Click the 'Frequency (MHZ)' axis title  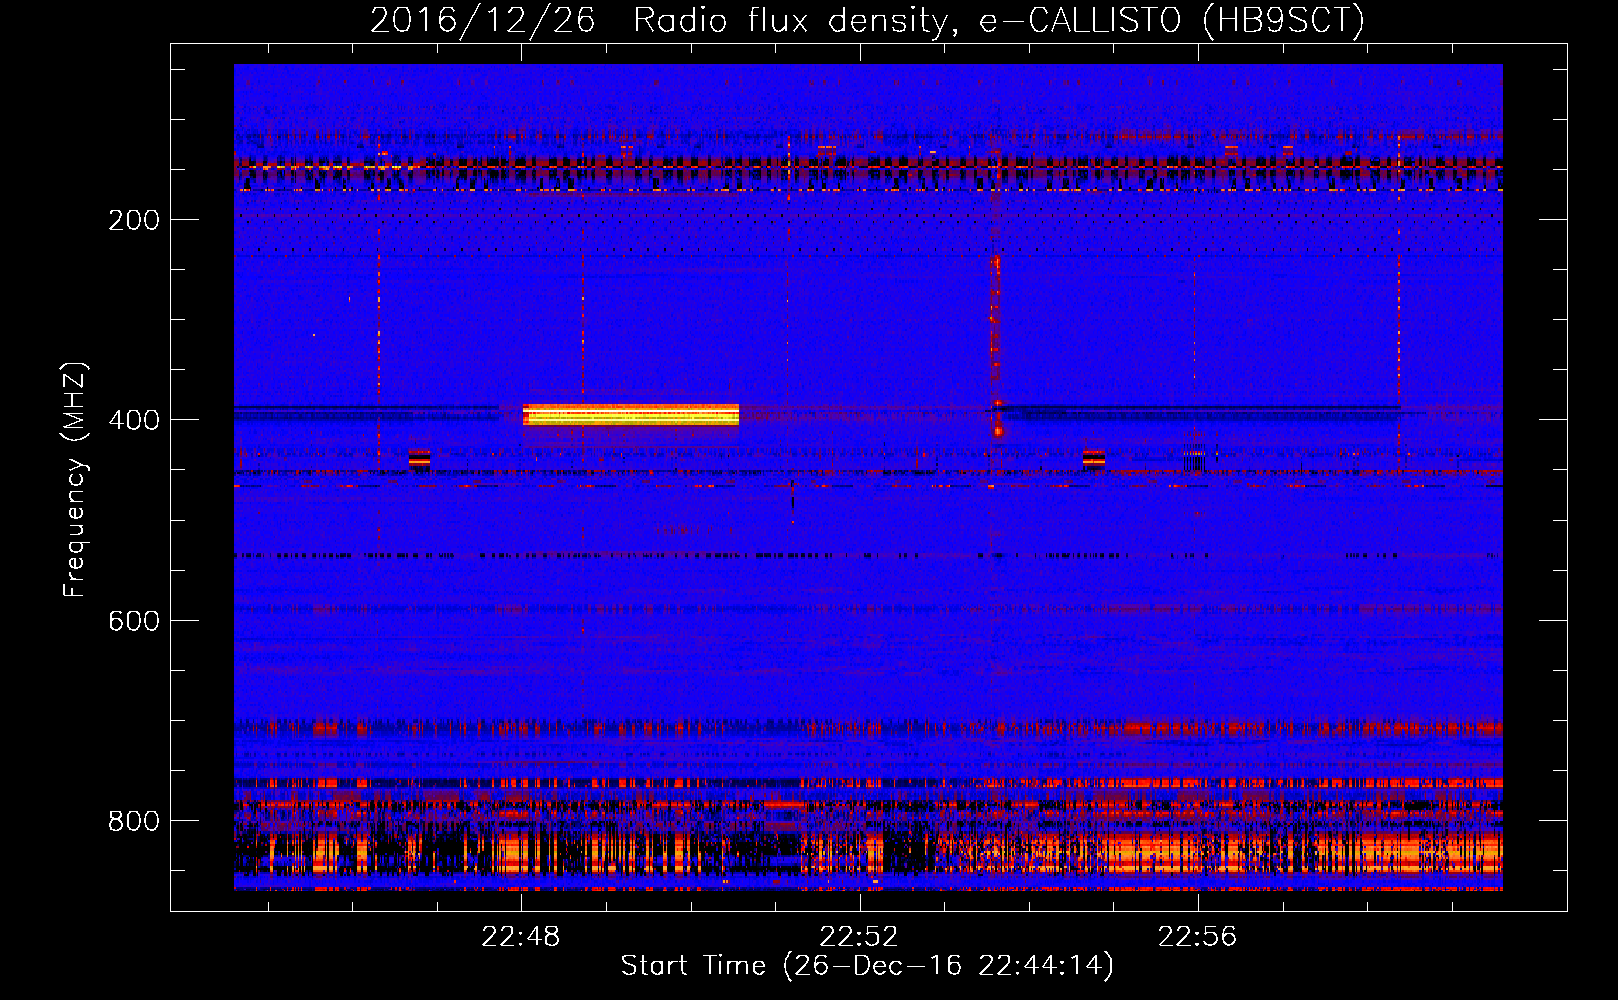pyautogui.click(x=75, y=479)
